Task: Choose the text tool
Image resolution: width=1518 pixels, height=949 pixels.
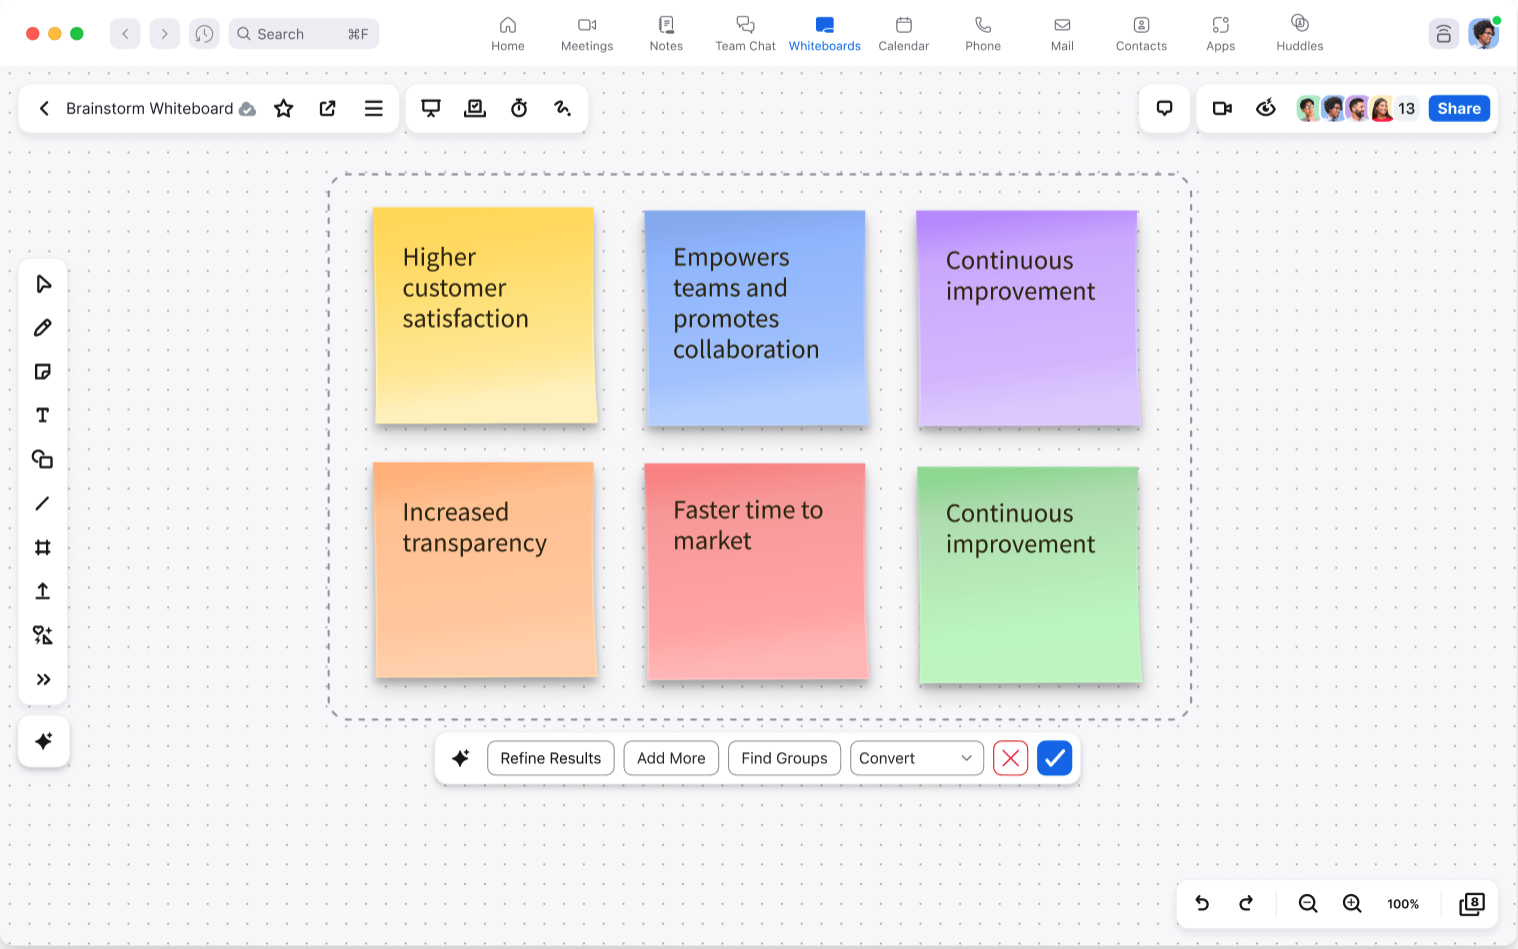Action: coord(43,416)
